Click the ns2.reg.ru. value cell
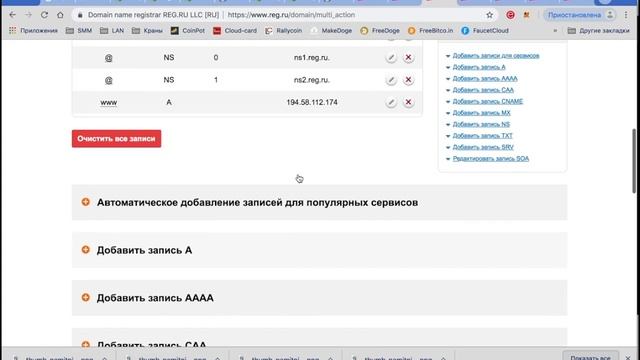This screenshot has width=640, height=360. click(x=312, y=80)
